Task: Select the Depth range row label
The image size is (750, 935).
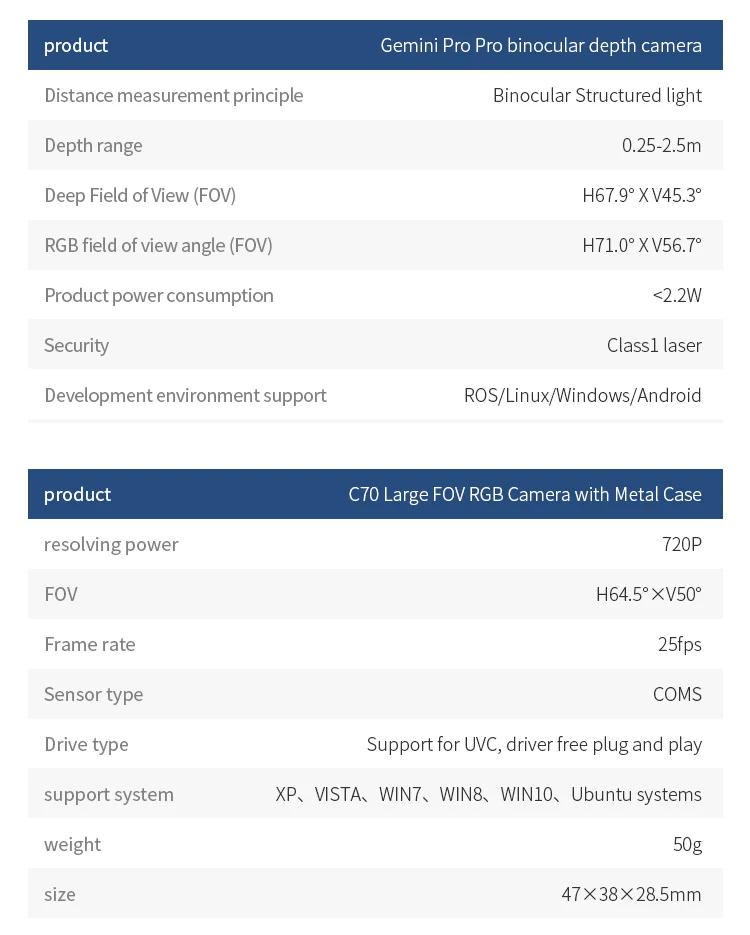Action: (x=93, y=145)
